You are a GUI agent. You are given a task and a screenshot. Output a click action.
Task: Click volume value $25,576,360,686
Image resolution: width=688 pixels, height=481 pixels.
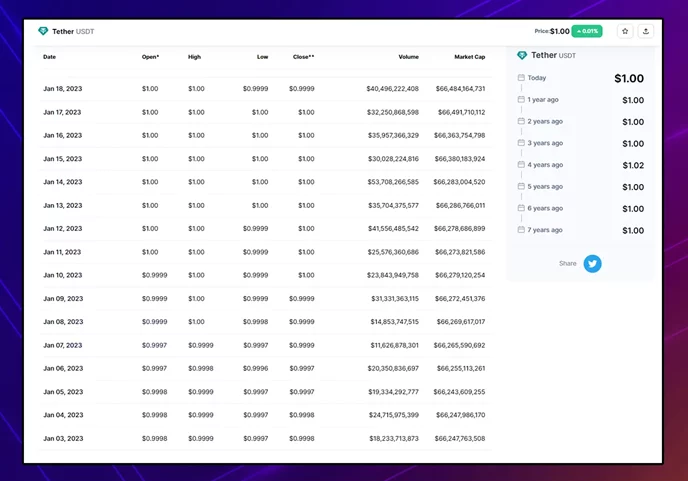pyautogui.click(x=393, y=252)
